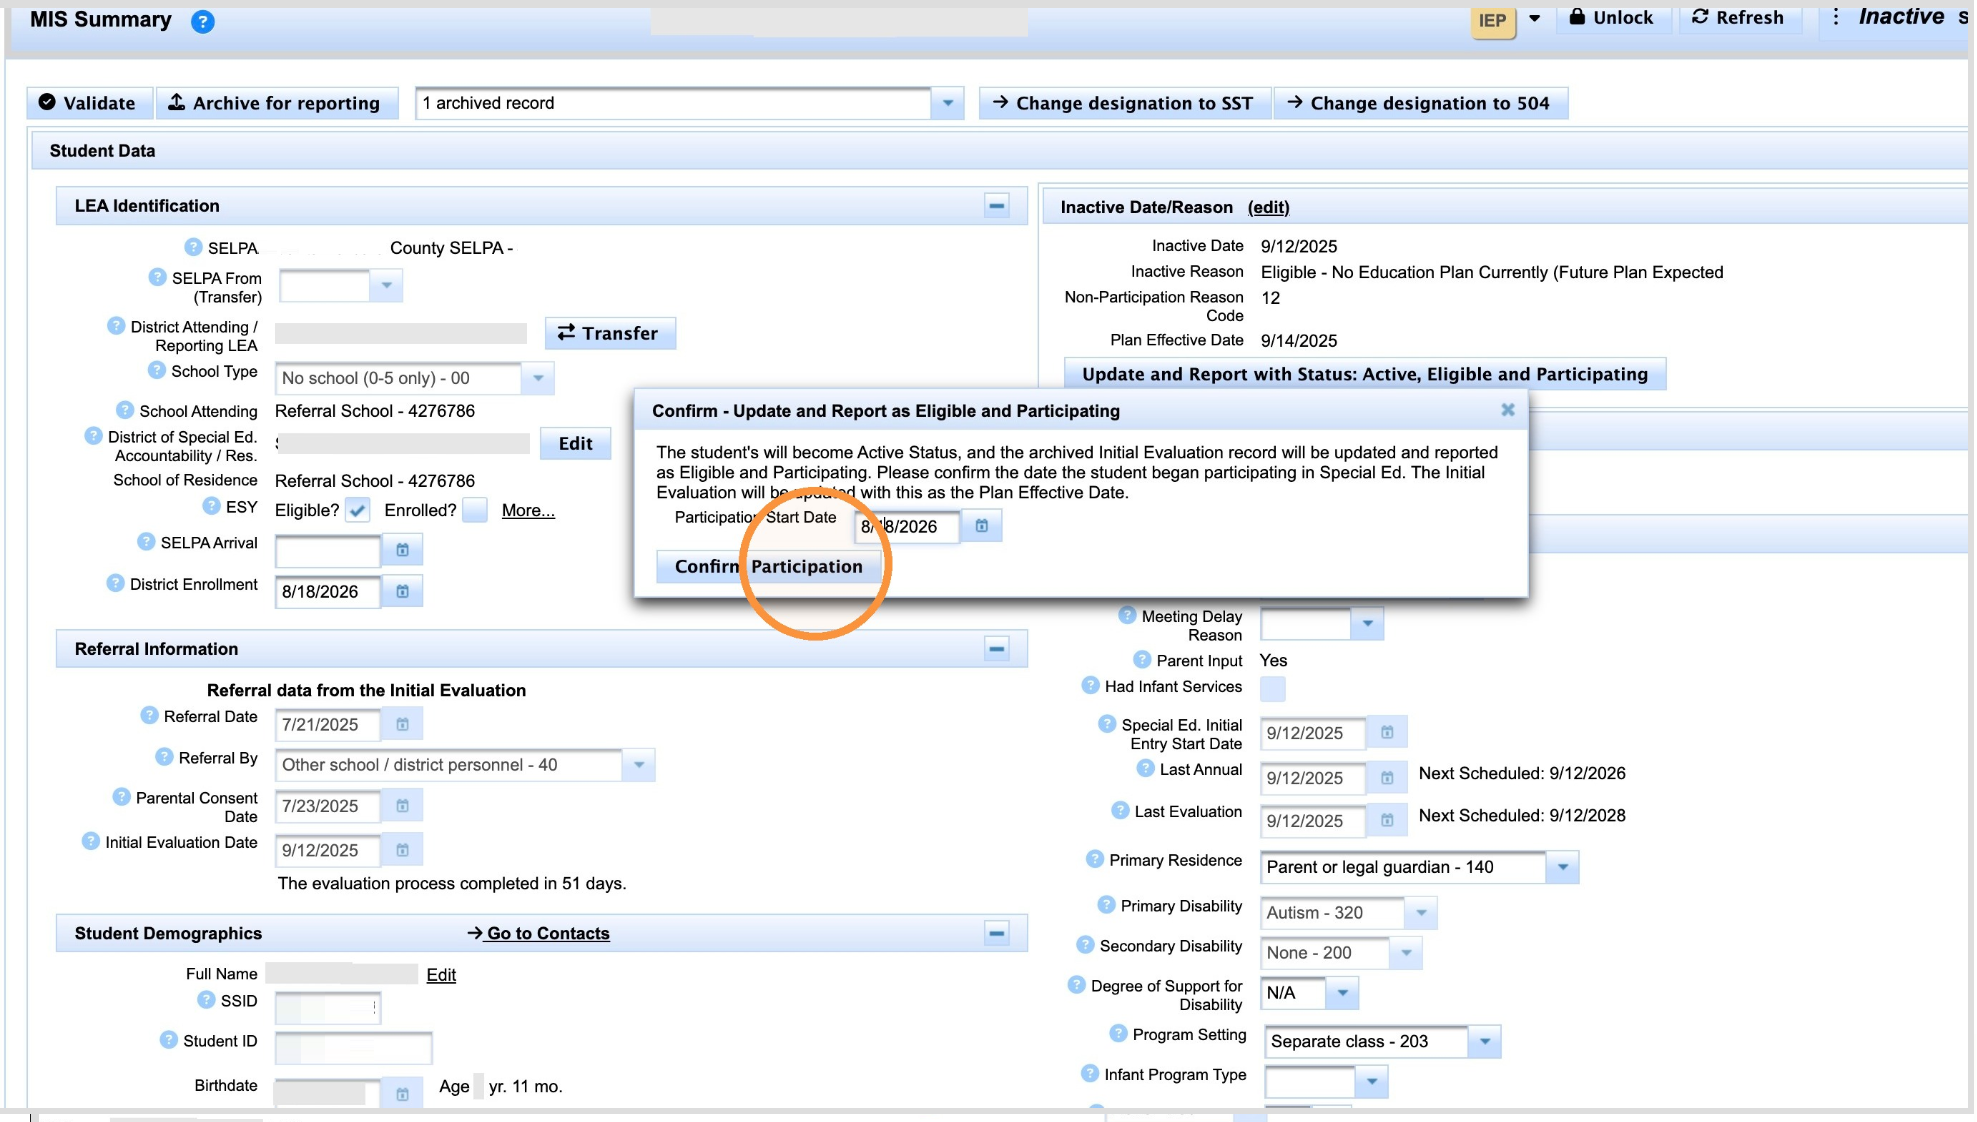Screen dimensions: 1977x1122
Task: Open the Referral By dropdown
Action: point(638,766)
